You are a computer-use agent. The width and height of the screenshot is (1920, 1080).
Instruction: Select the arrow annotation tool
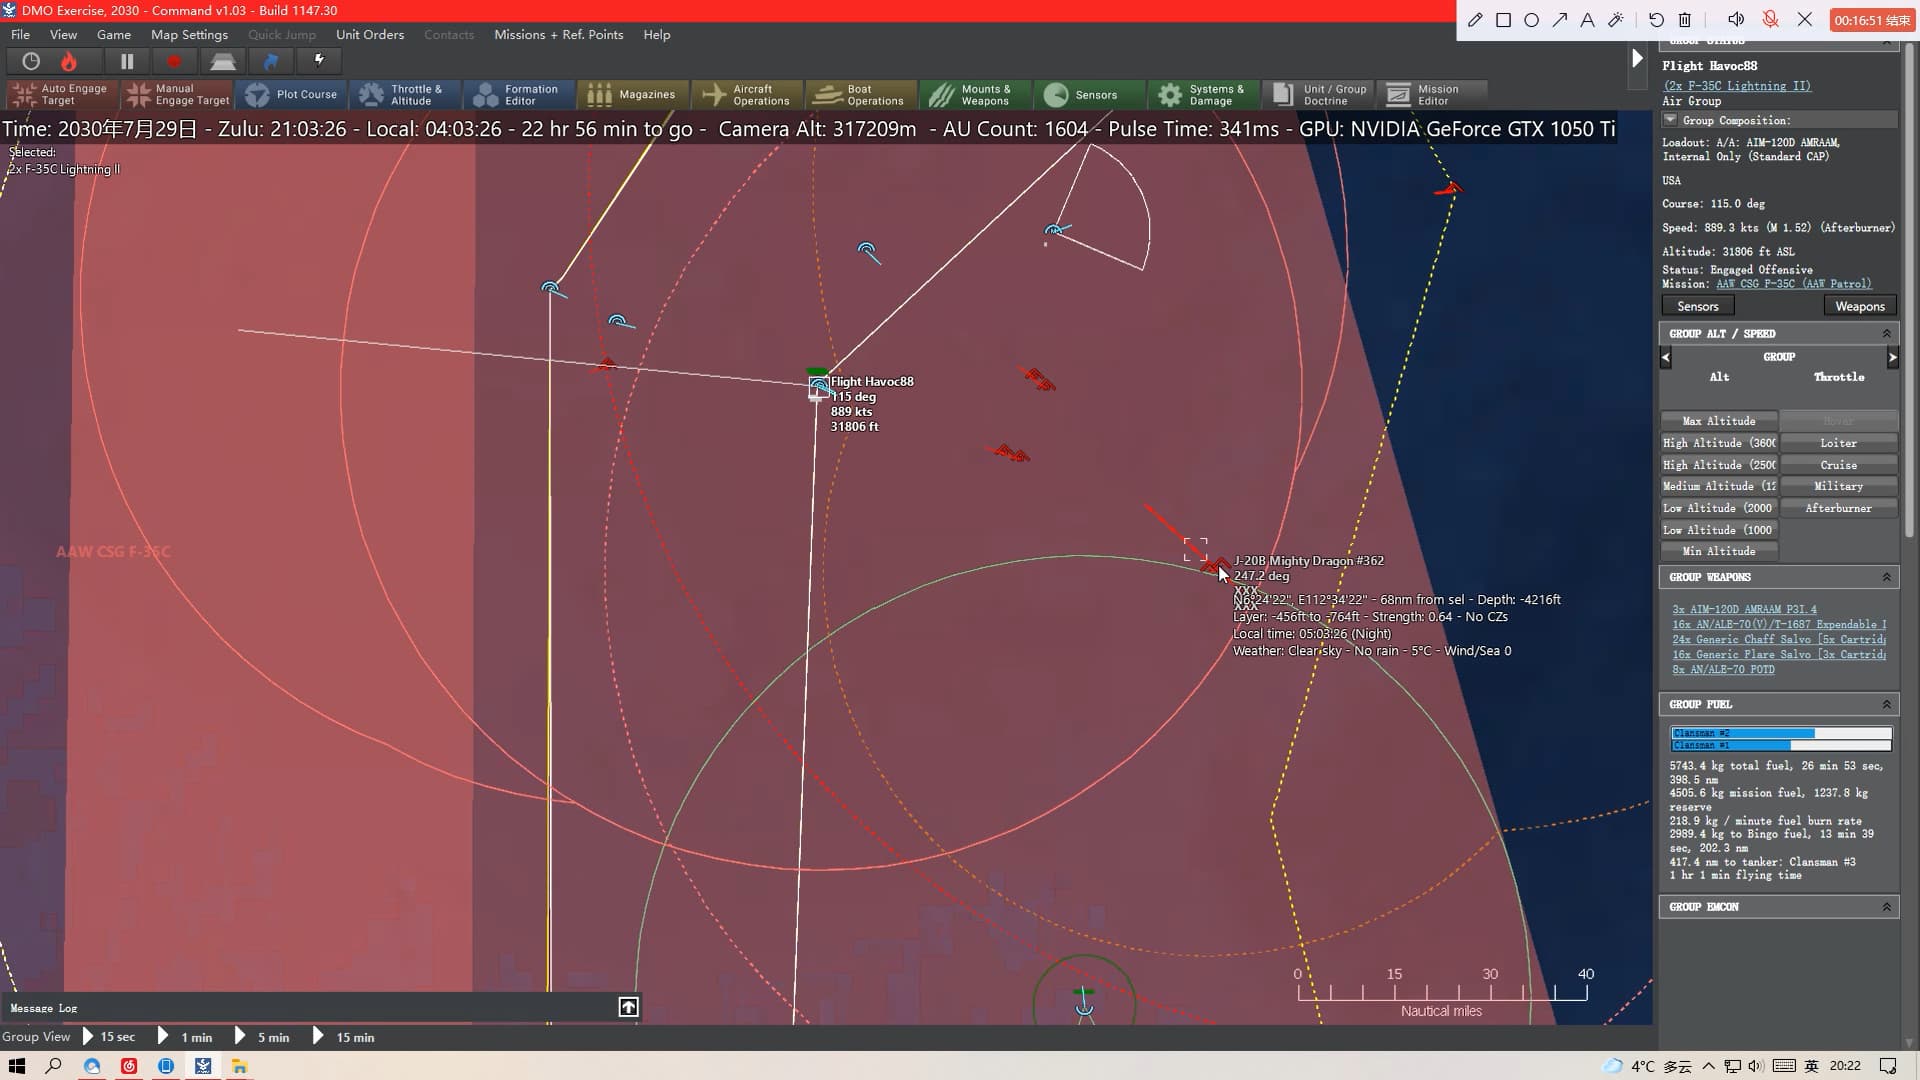[1559, 20]
